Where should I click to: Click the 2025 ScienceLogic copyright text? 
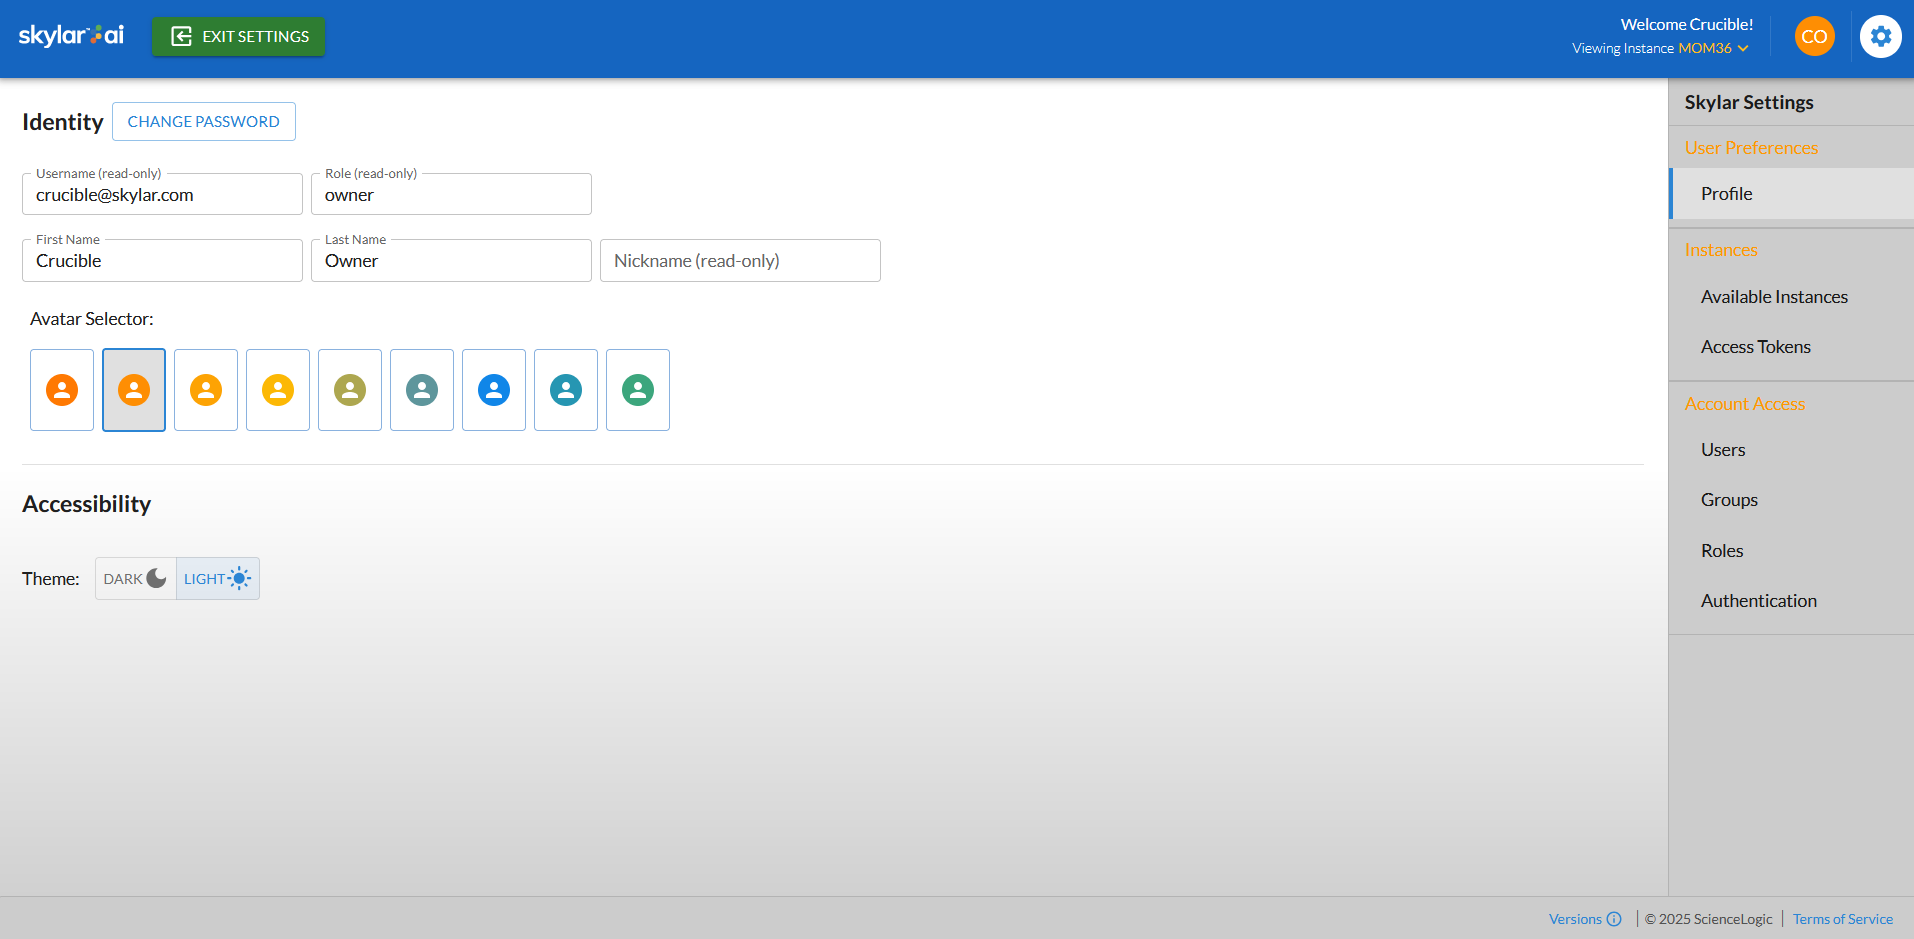click(1708, 919)
